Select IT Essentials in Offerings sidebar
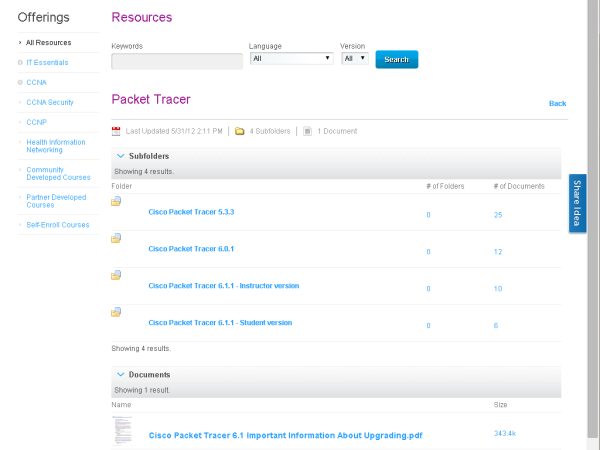600x450 pixels. tap(49, 62)
